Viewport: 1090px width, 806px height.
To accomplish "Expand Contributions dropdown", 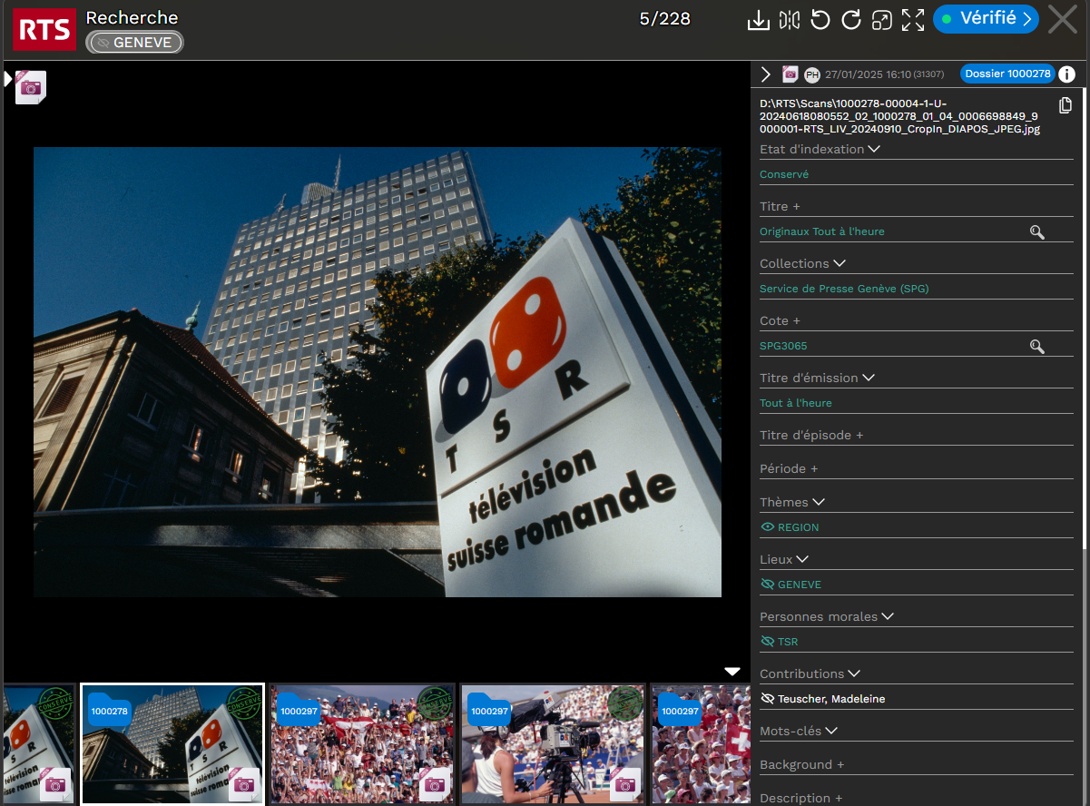I will (x=854, y=672).
